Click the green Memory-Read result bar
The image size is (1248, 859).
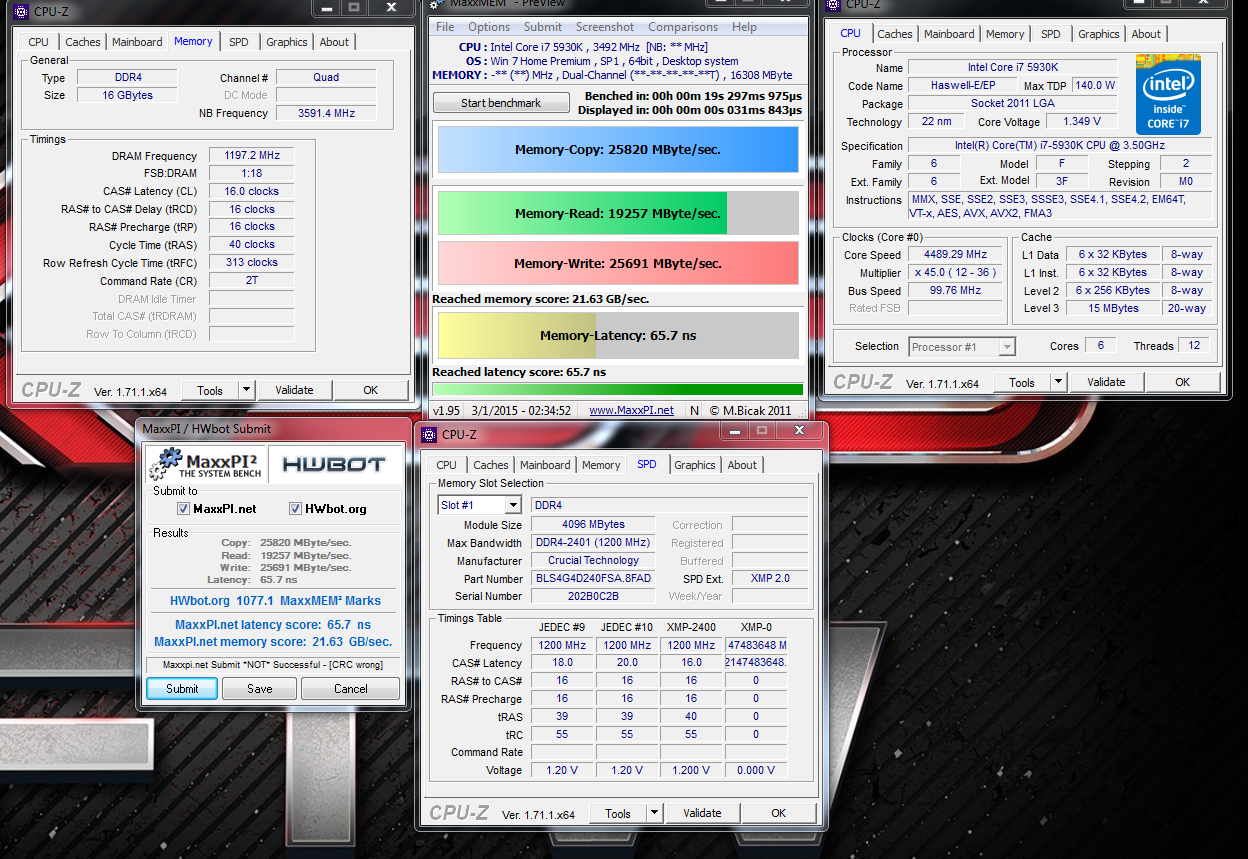[x=618, y=213]
